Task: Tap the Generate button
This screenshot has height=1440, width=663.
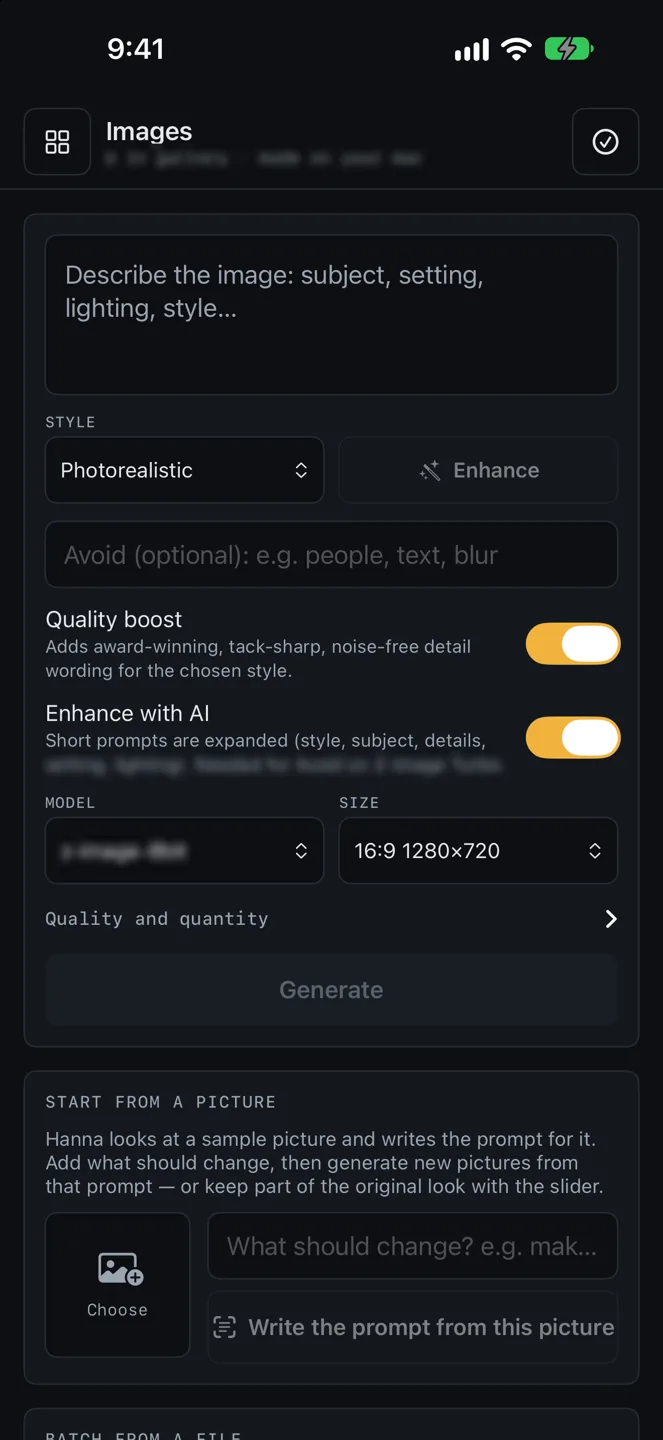Action: [x=331, y=990]
